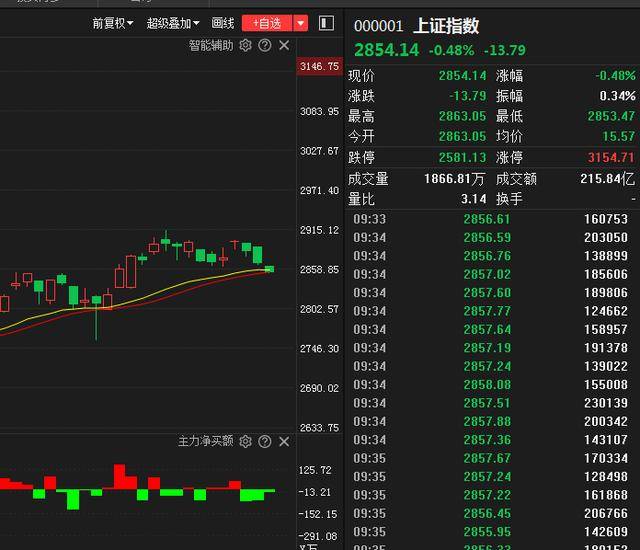Click 均价 value 15.57
This screenshot has width=640, height=550.
pyautogui.click(x=619, y=136)
